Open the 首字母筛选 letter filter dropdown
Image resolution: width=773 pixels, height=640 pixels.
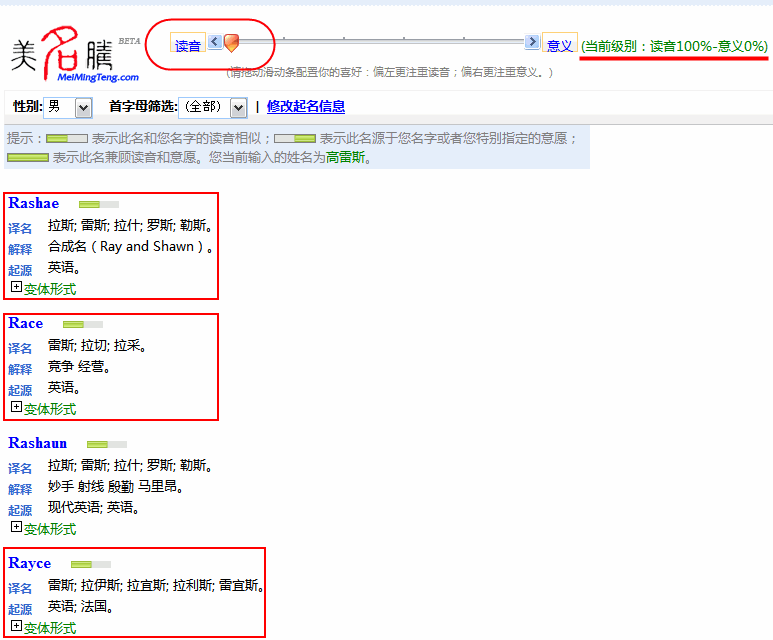[x=212, y=107]
